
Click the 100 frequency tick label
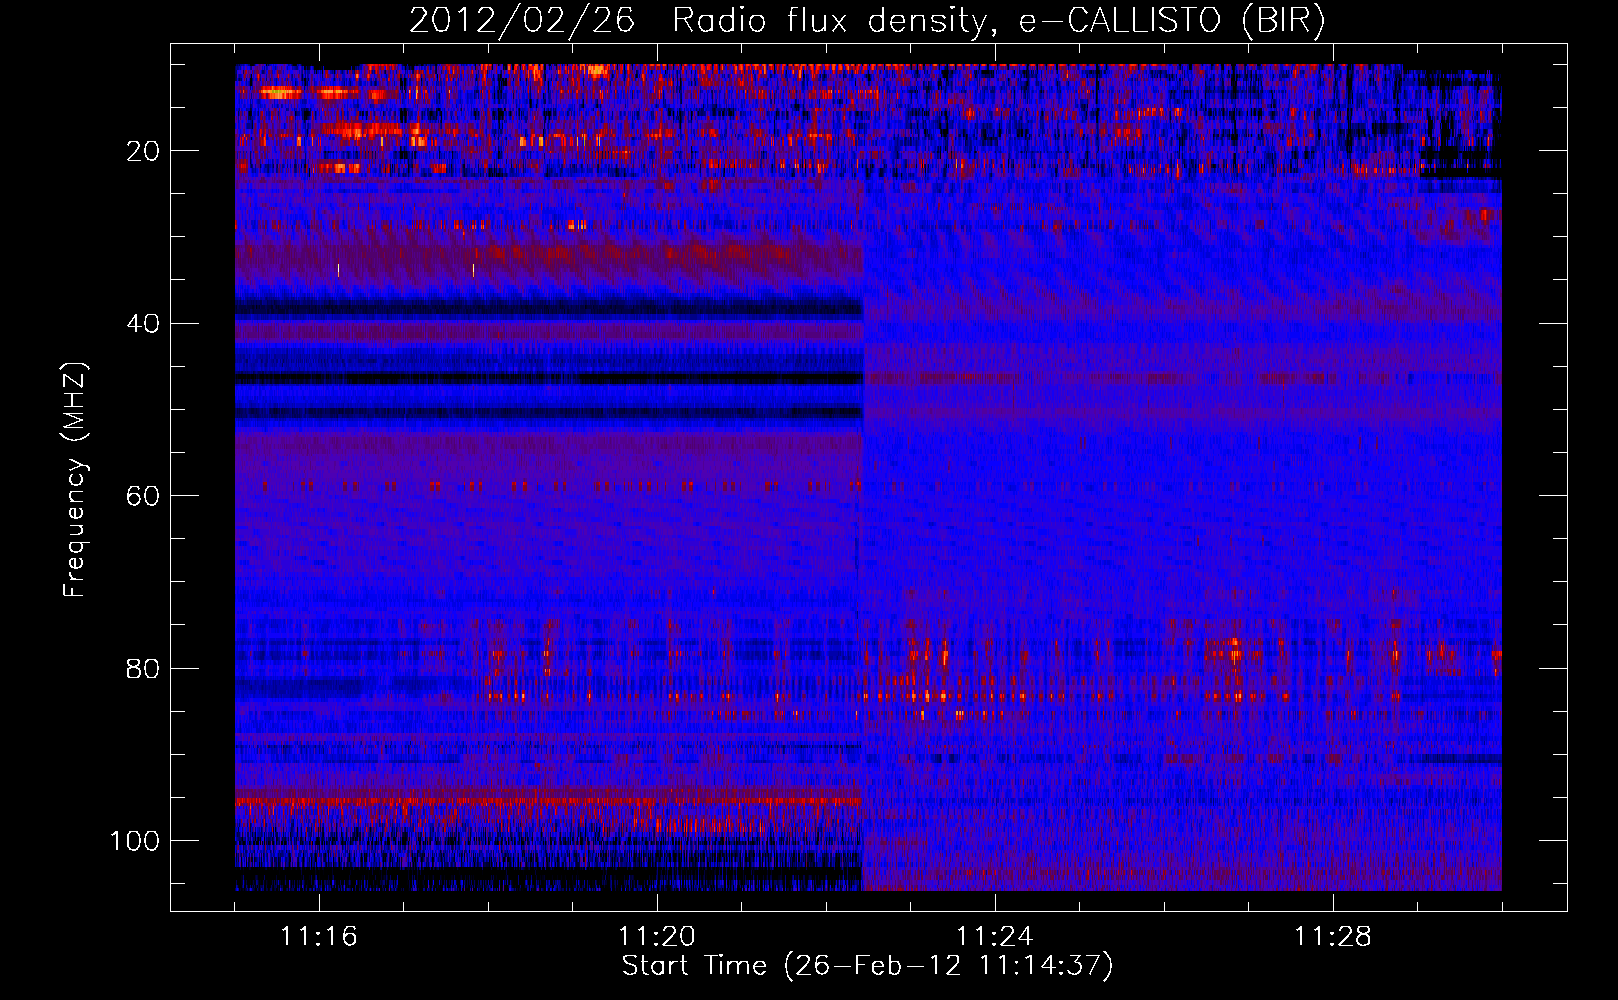tap(136, 841)
